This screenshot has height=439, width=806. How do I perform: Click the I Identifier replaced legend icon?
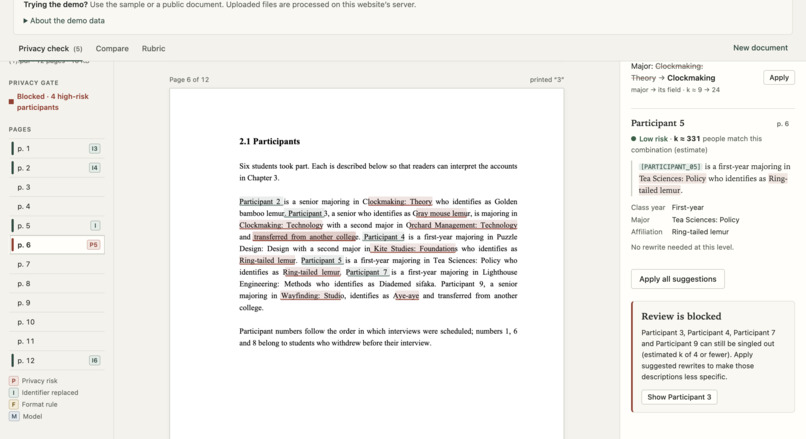point(13,393)
